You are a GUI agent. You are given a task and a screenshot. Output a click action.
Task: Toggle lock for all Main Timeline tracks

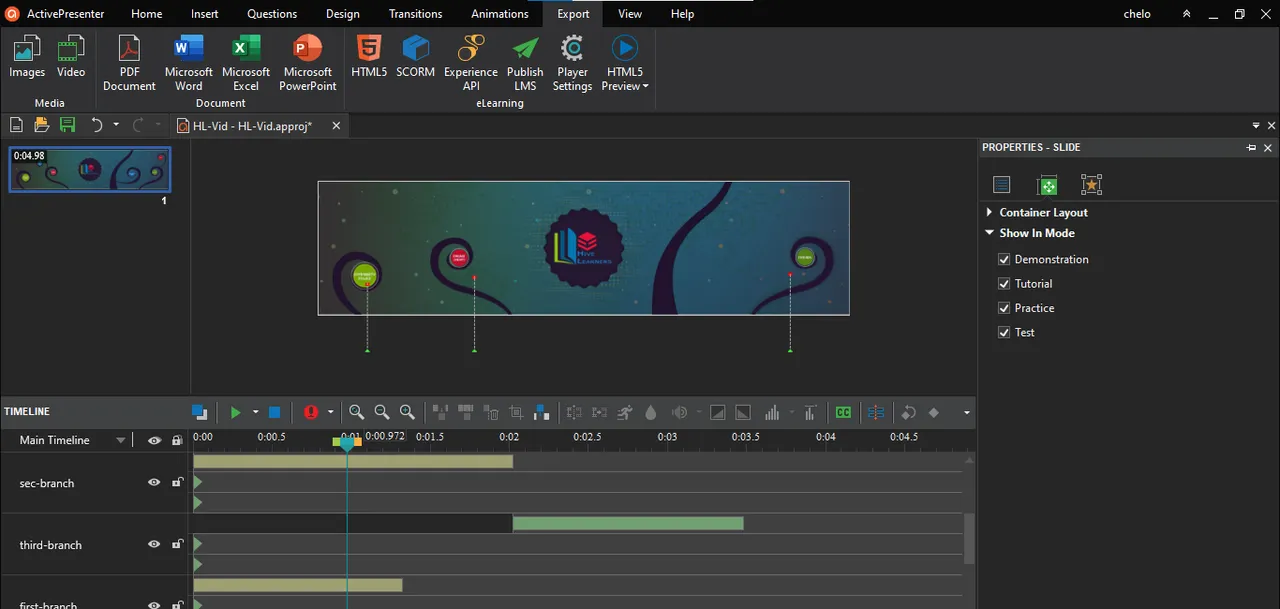(177, 440)
